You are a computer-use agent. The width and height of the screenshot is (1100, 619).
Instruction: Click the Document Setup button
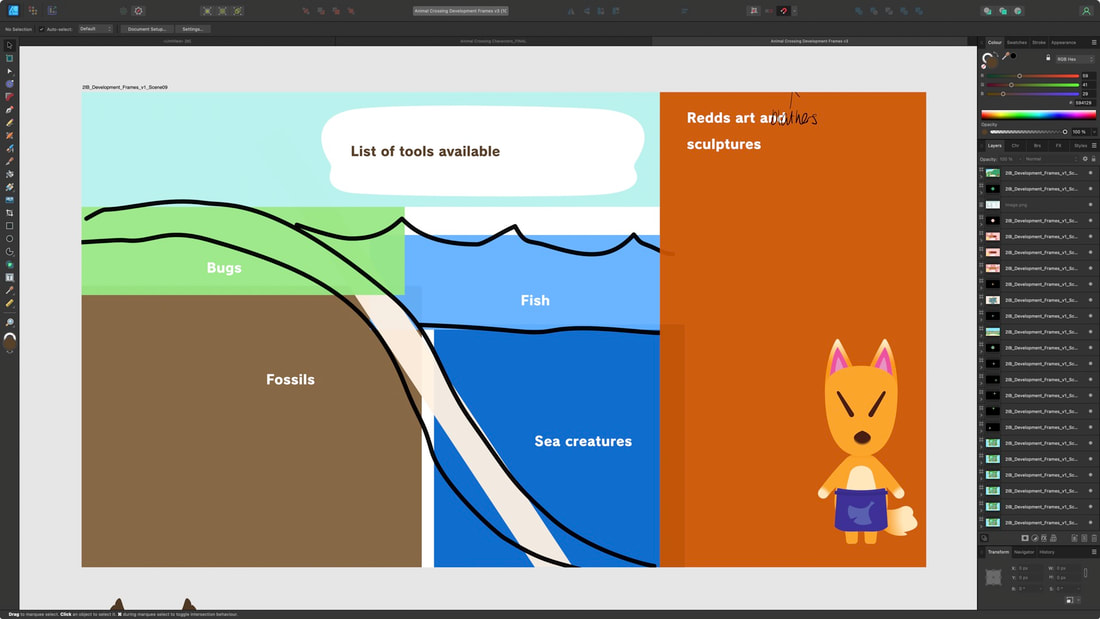pyautogui.click(x=147, y=29)
